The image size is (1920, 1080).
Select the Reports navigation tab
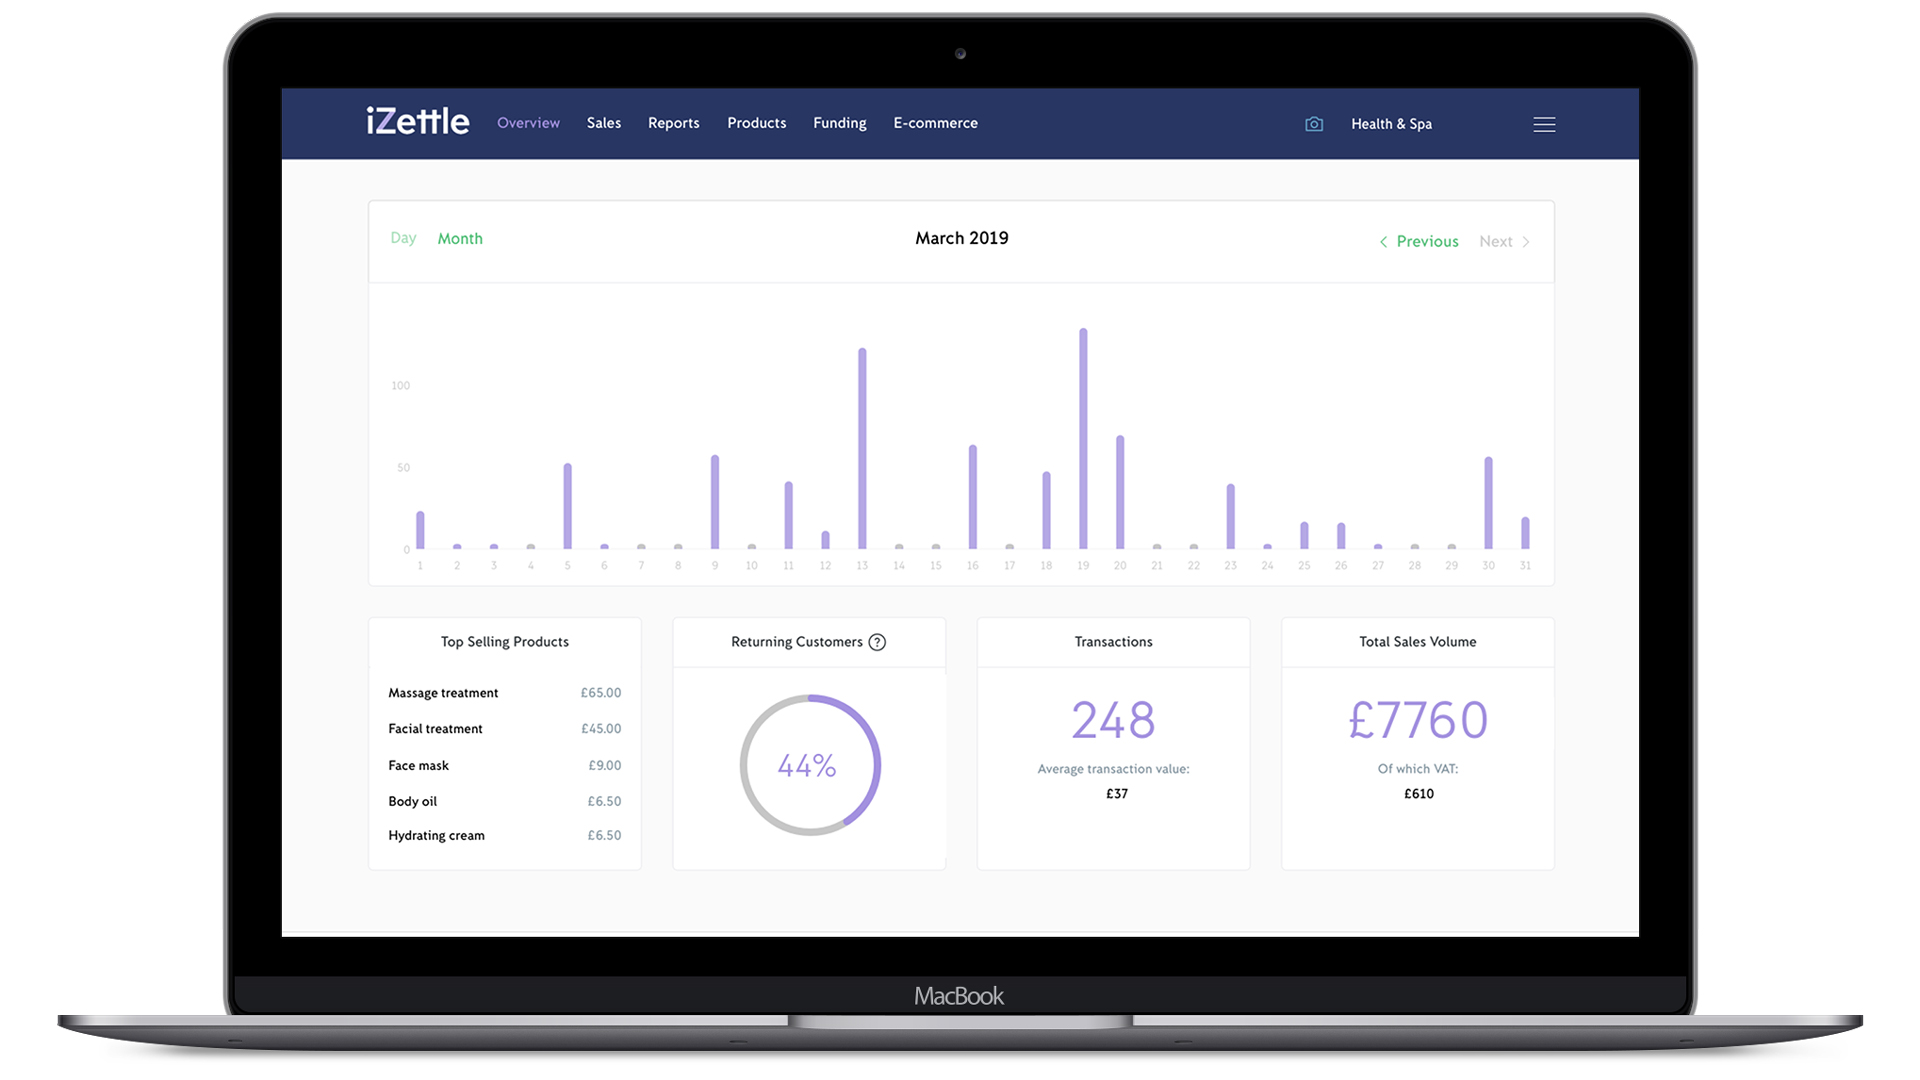tap(673, 123)
